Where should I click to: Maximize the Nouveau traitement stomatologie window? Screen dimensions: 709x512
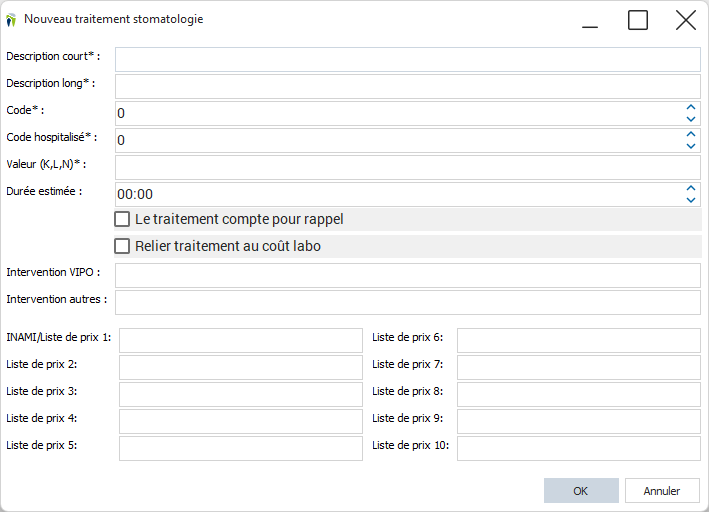tap(638, 21)
